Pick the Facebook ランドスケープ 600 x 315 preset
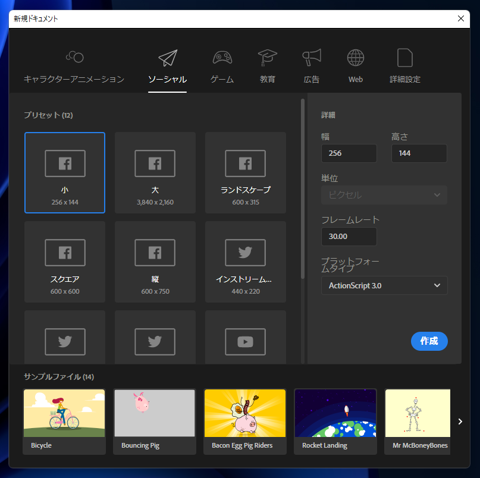Viewport: 480px width, 478px height. pyautogui.click(x=246, y=173)
